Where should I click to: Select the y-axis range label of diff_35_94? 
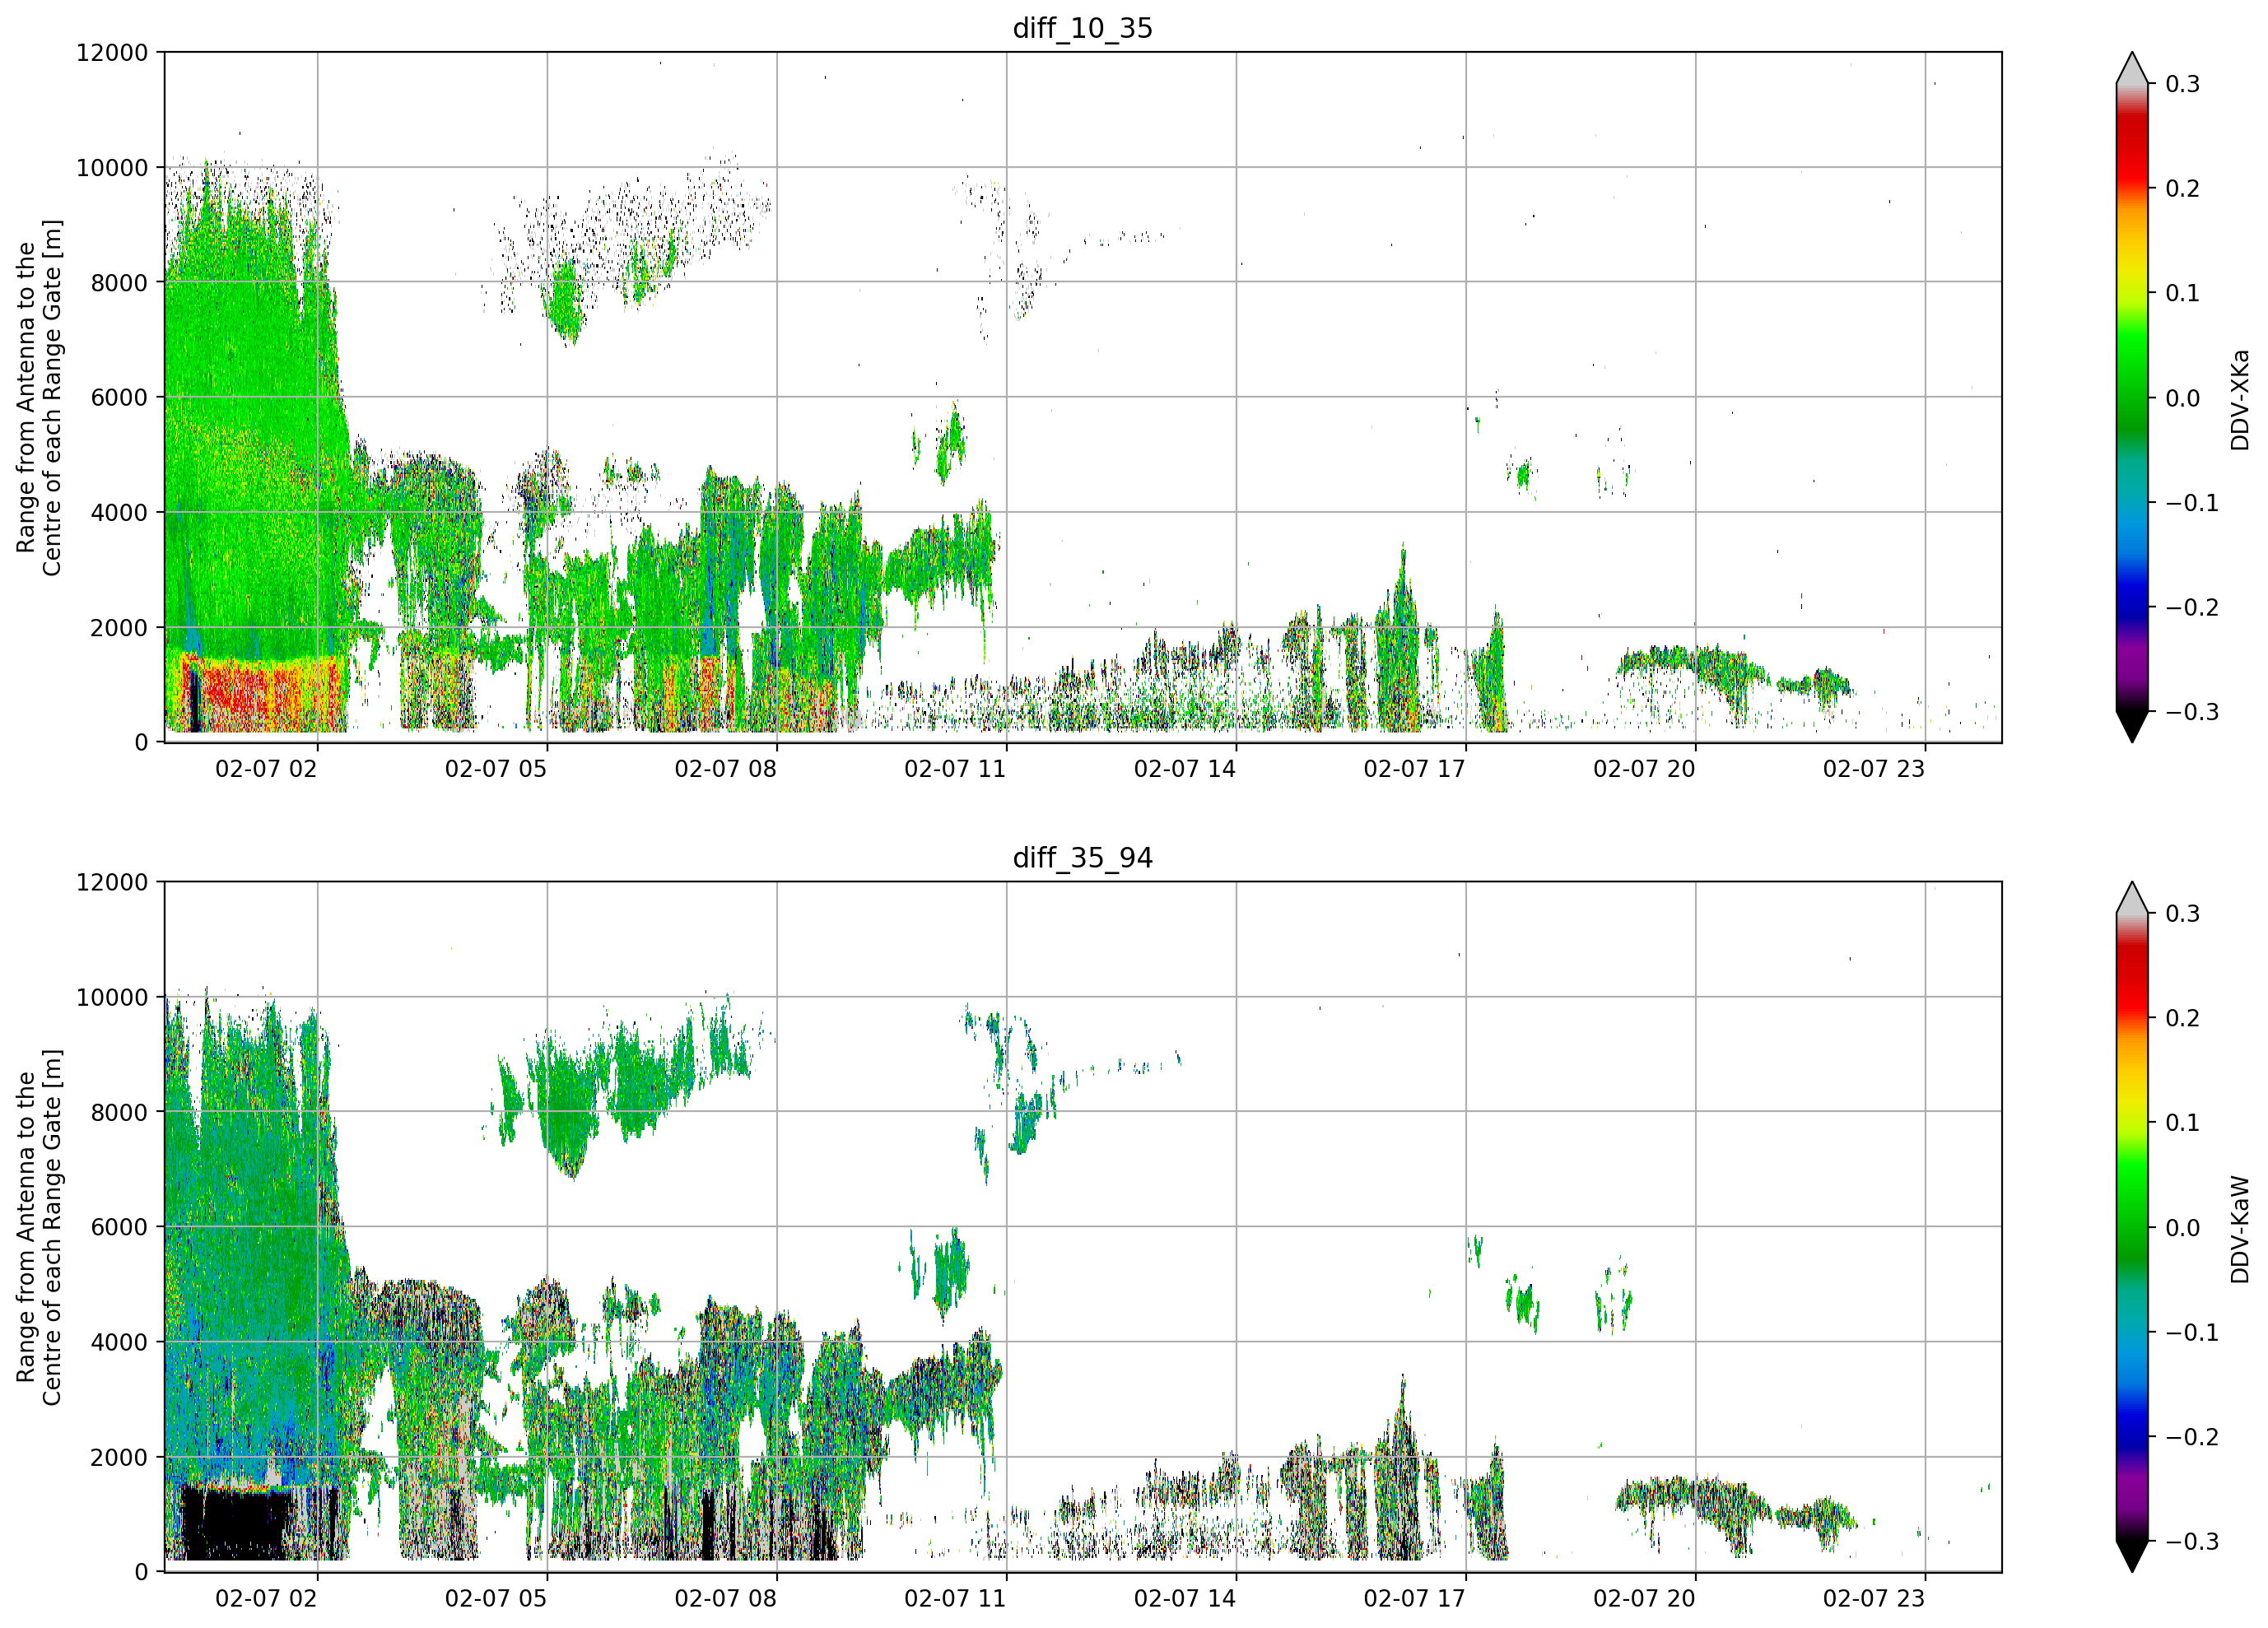point(39,1227)
